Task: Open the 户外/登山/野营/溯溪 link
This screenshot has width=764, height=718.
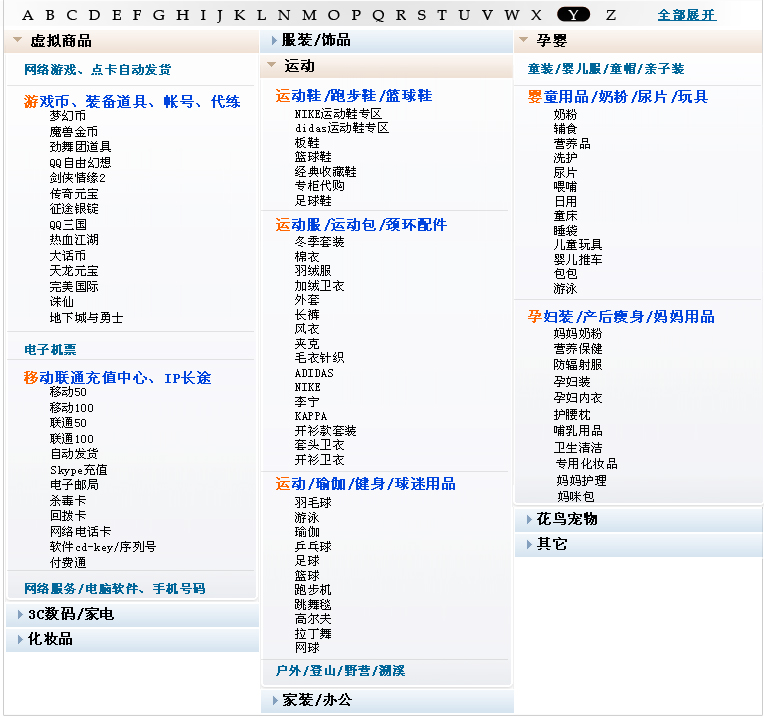Action: (340, 670)
